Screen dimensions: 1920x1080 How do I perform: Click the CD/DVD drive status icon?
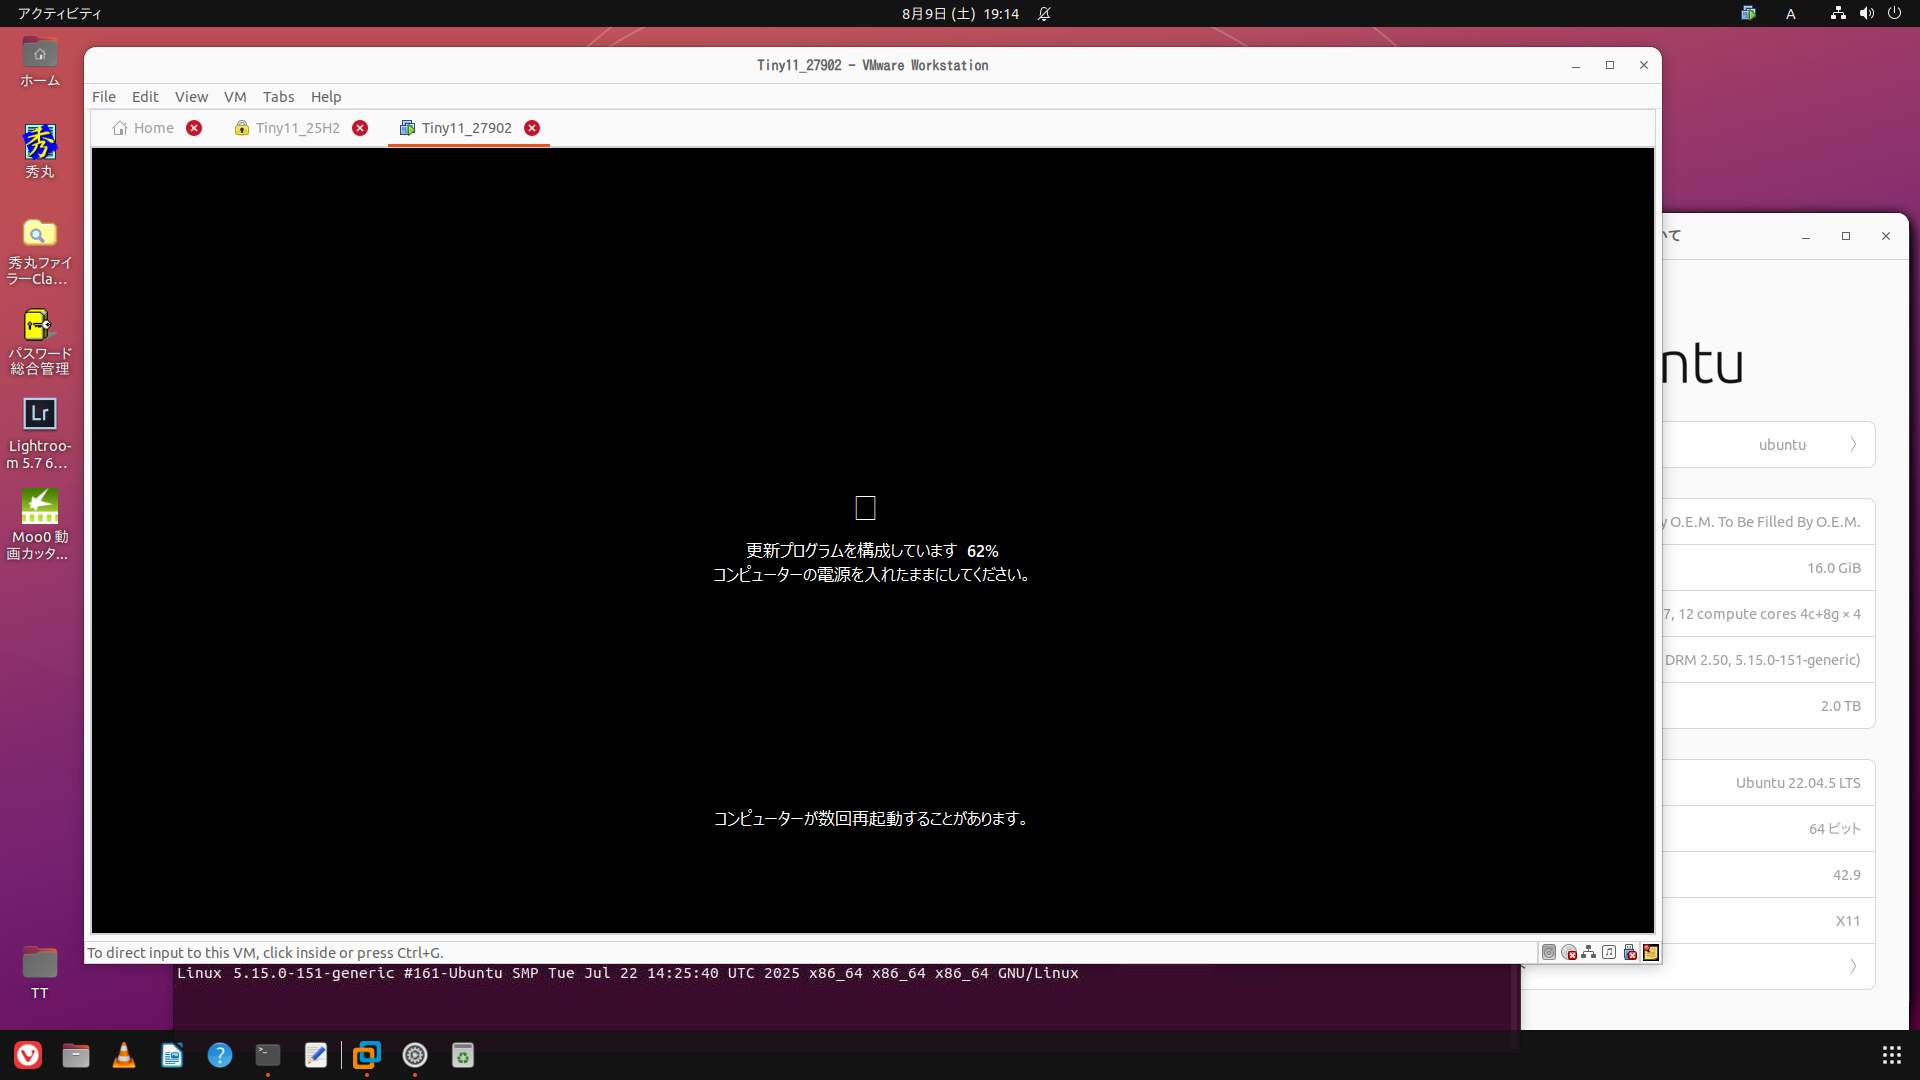point(1569,952)
